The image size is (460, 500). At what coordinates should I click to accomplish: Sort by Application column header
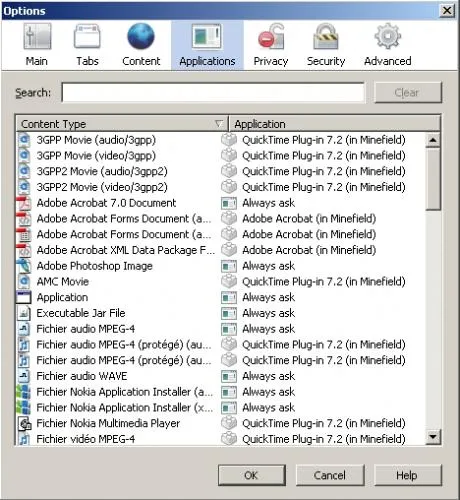[334, 124]
